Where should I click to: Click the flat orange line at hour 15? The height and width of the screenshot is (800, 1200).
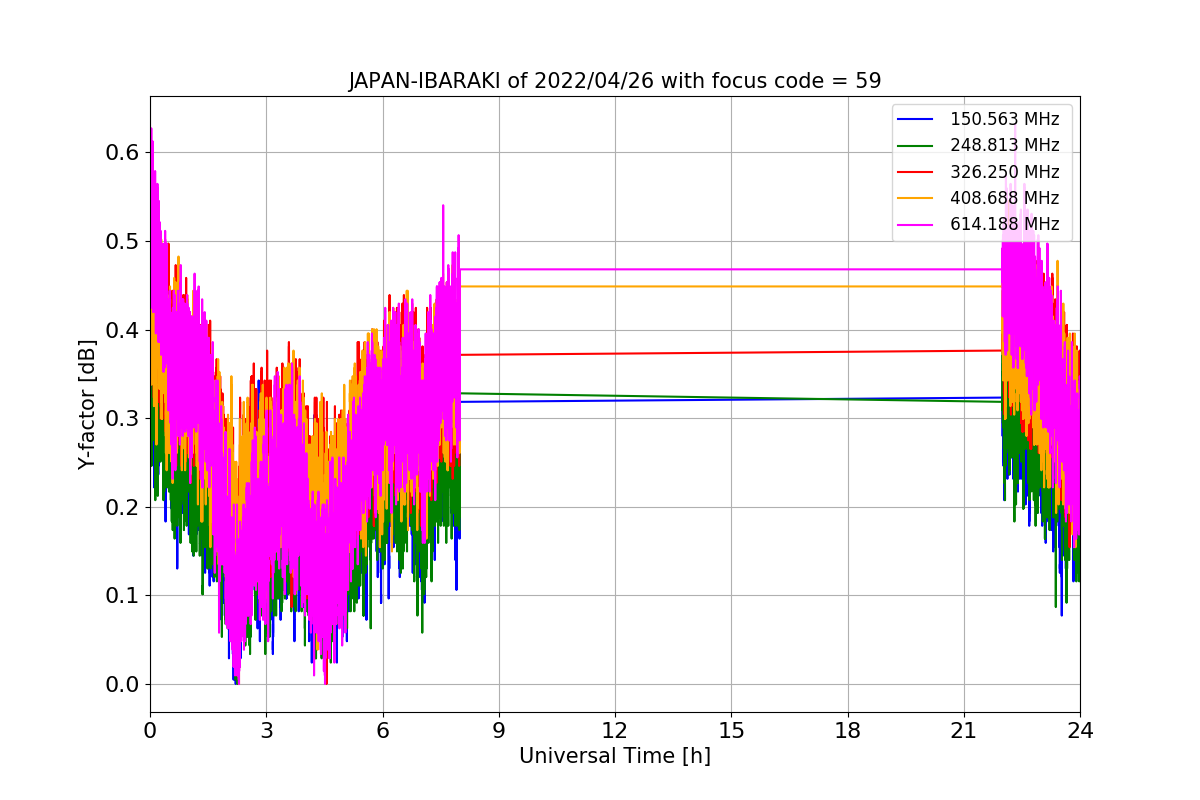click(x=731, y=286)
